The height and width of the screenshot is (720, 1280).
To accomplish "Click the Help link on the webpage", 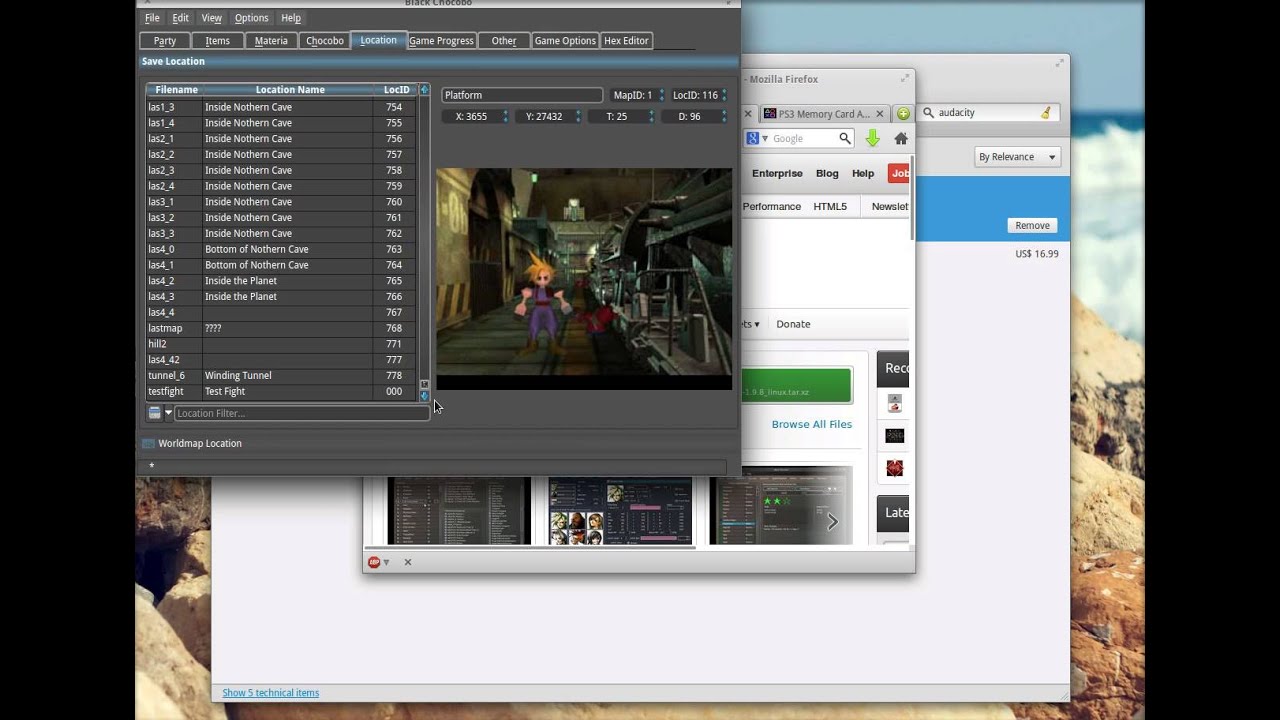I will pyautogui.click(x=863, y=173).
